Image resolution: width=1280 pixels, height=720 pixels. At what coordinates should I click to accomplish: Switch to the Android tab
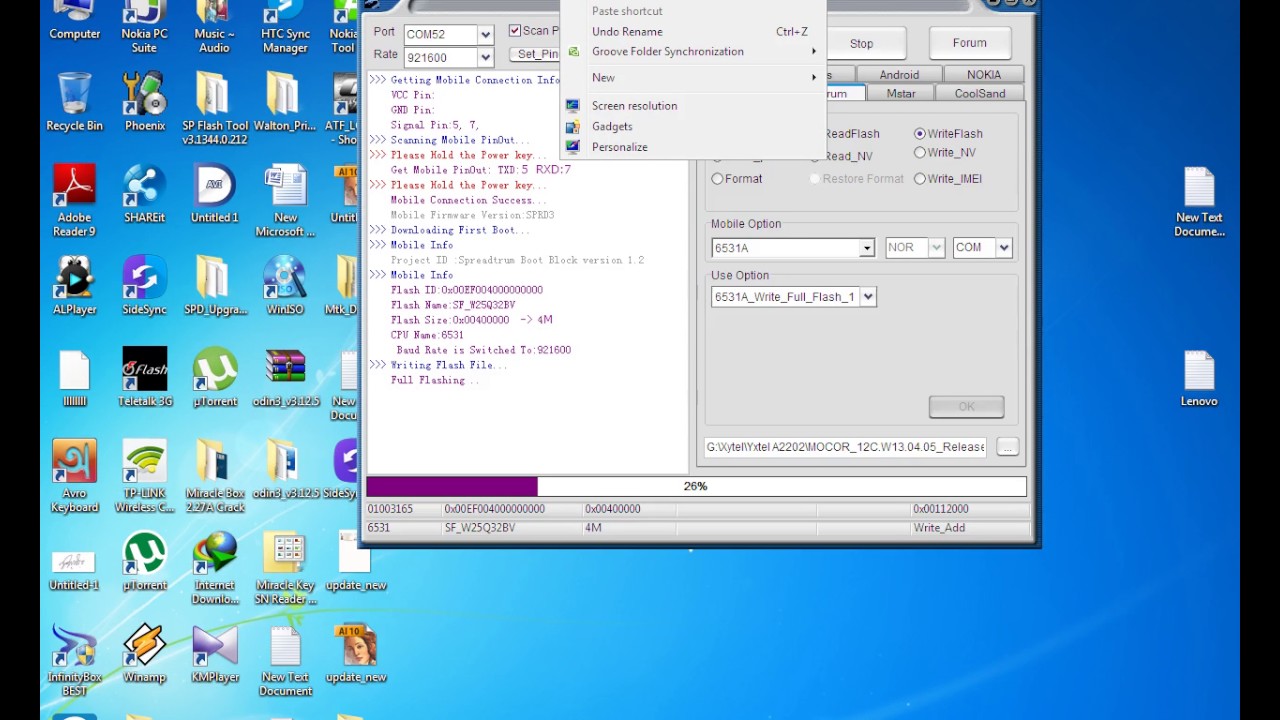pyautogui.click(x=899, y=75)
